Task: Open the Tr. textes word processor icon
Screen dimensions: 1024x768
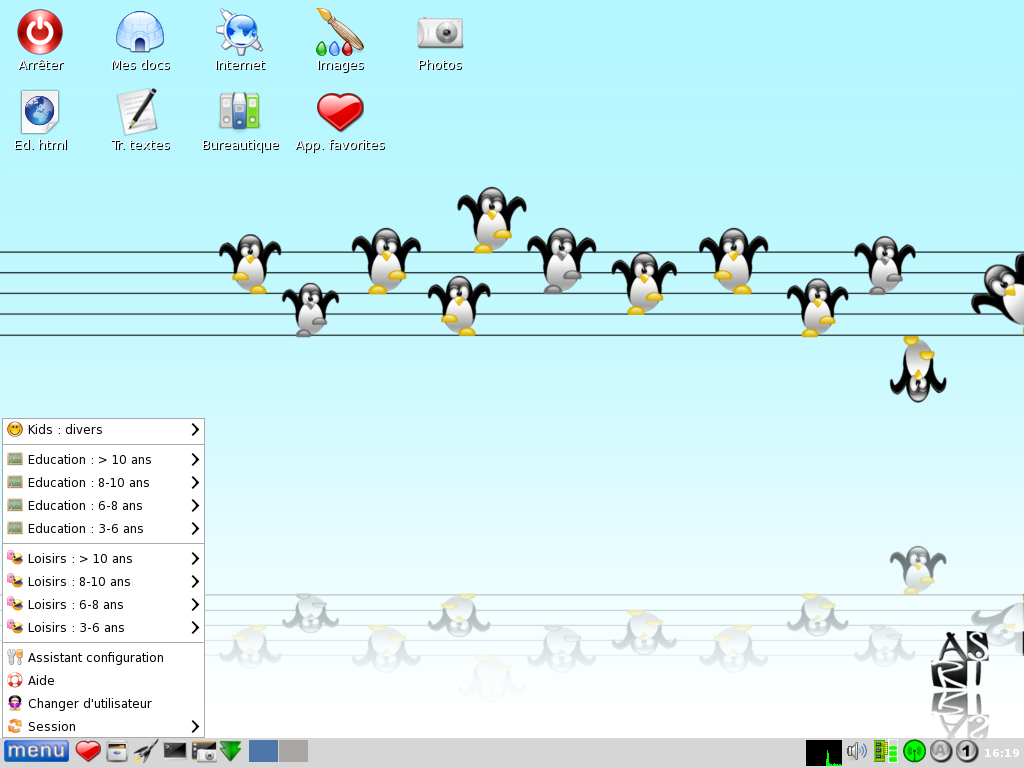Action: click(x=139, y=112)
